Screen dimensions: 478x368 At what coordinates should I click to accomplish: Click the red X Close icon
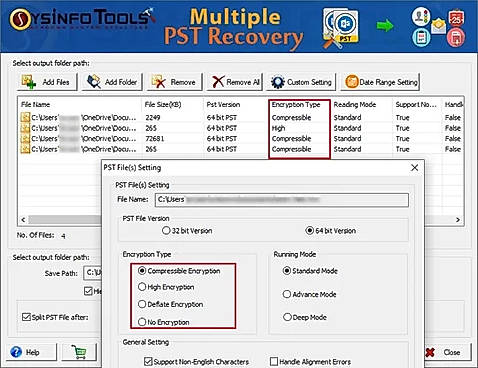point(430,352)
